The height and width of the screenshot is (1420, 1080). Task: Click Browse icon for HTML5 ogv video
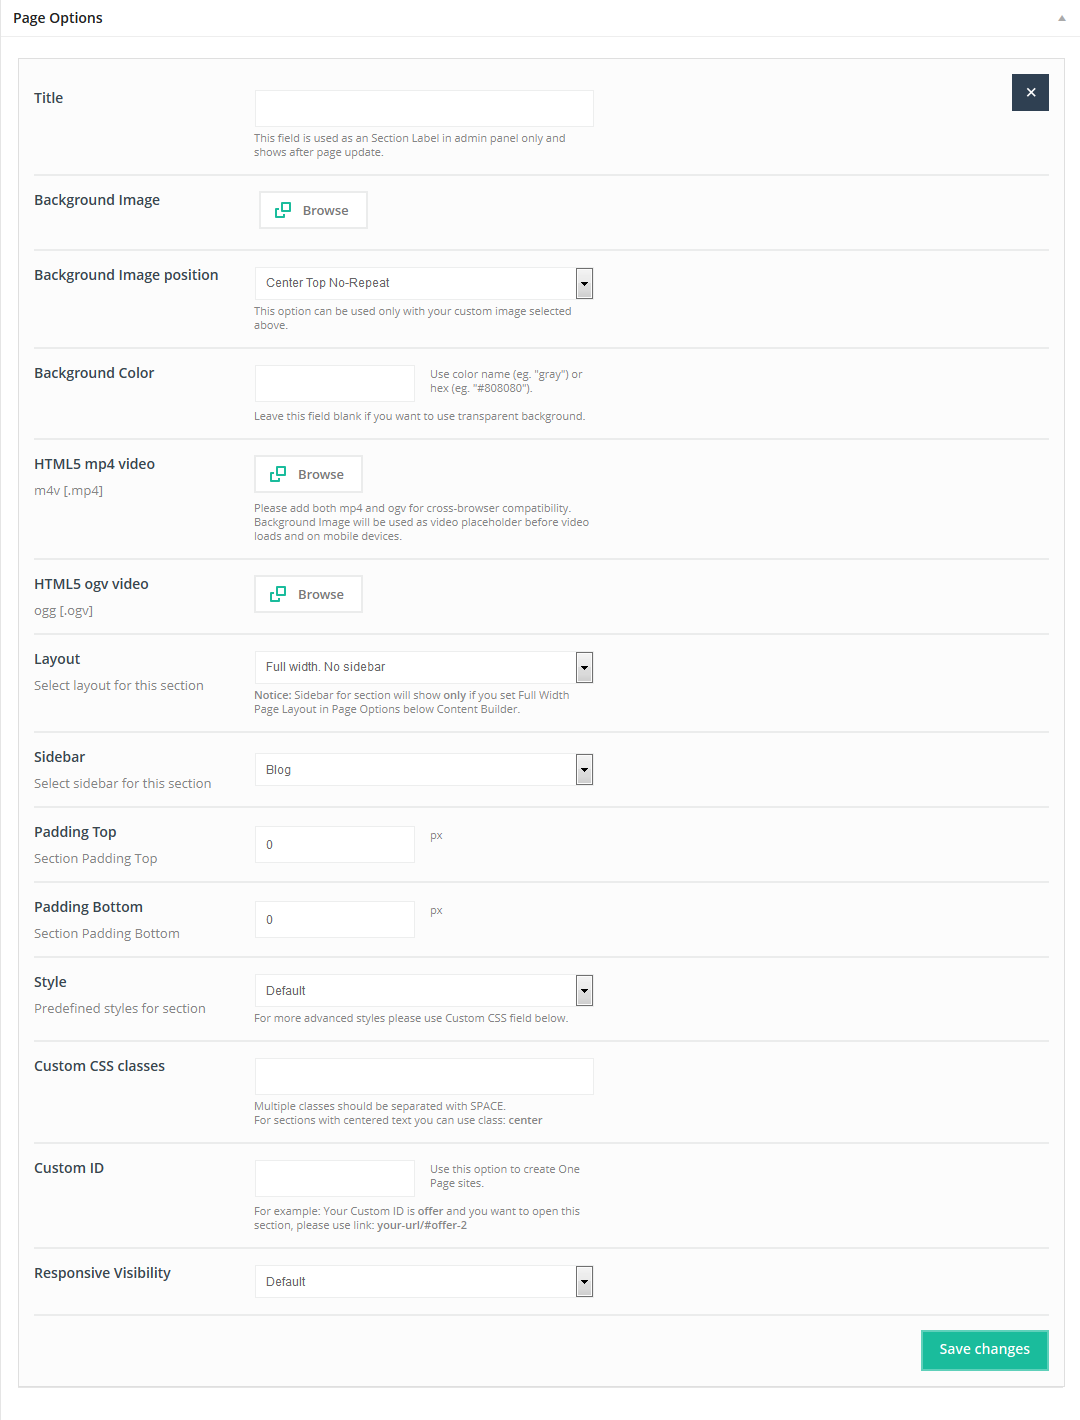pyautogui.click(x=278, y=594)
